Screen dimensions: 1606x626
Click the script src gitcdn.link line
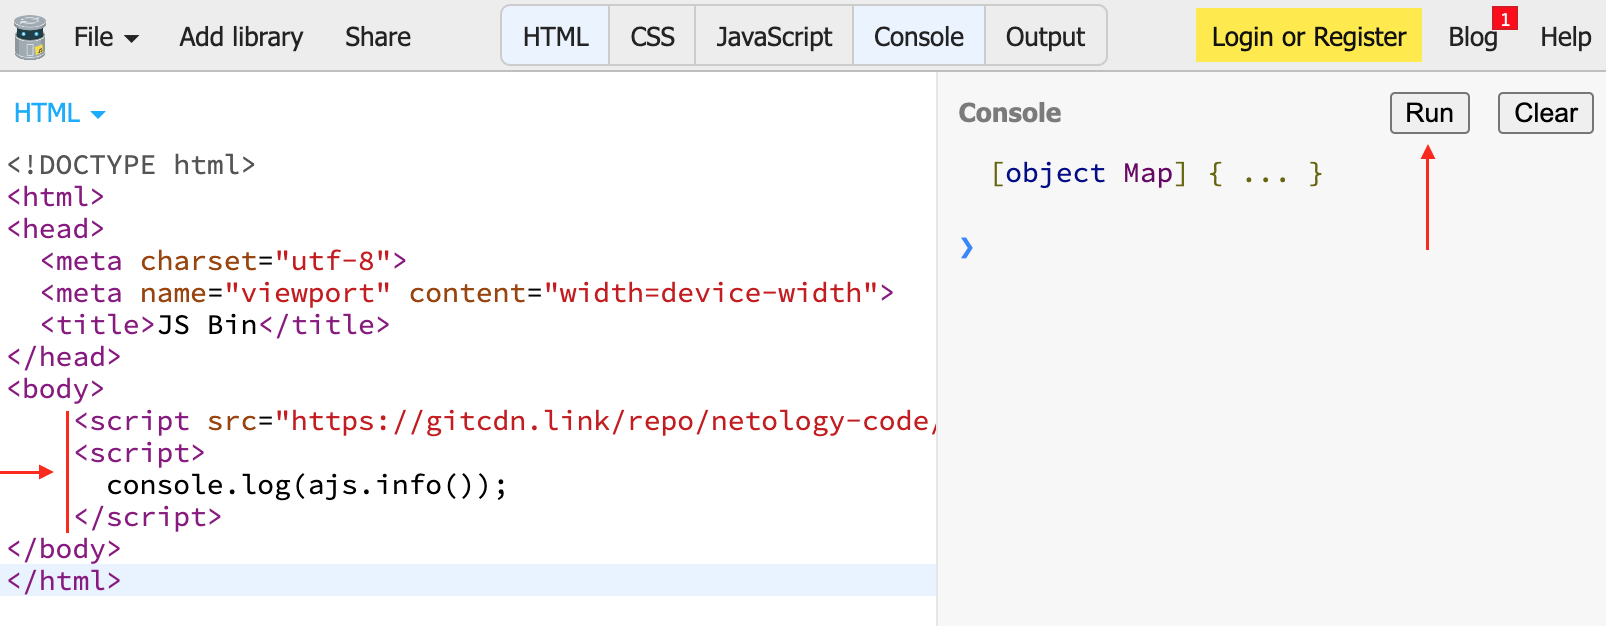pos(505,421)
